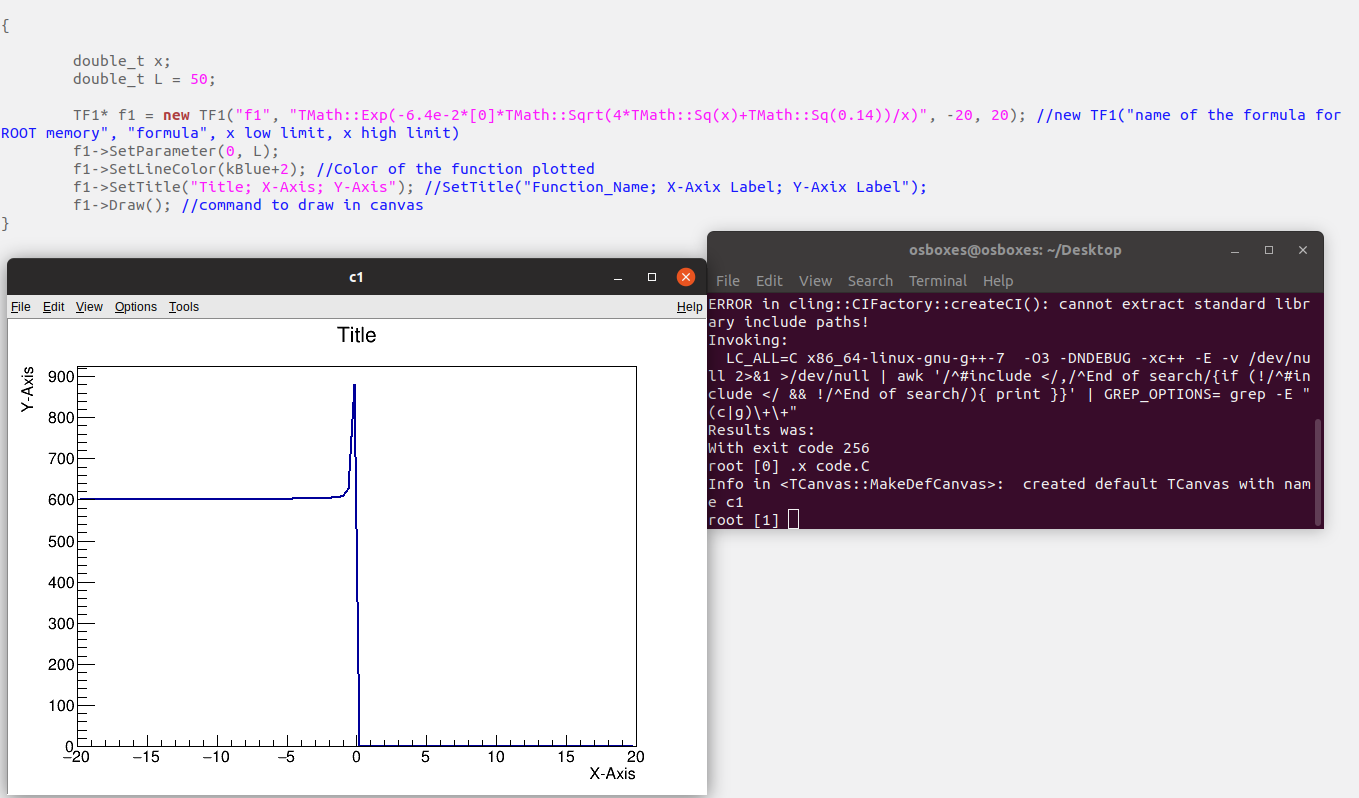Open the Terminal menu in terminal window

(x=937, y=281)
